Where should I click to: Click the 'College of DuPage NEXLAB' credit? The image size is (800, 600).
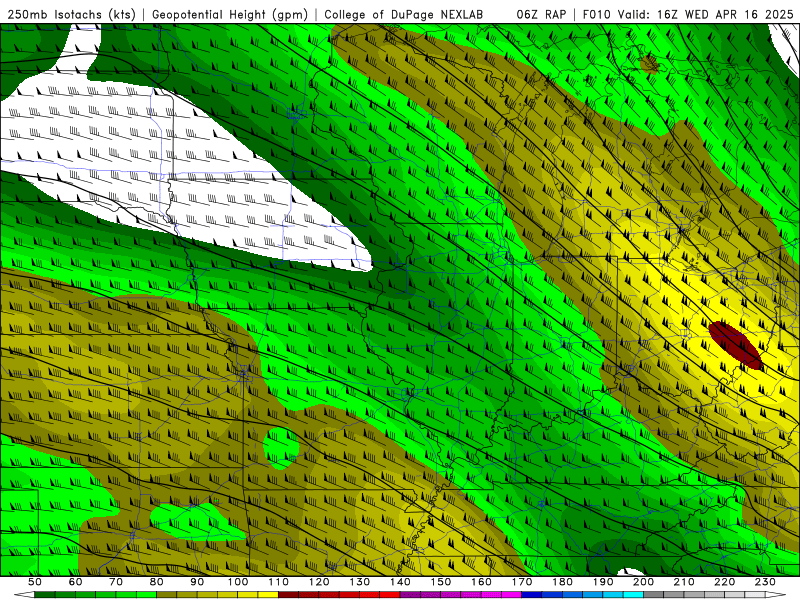click(x=403, y=14)
